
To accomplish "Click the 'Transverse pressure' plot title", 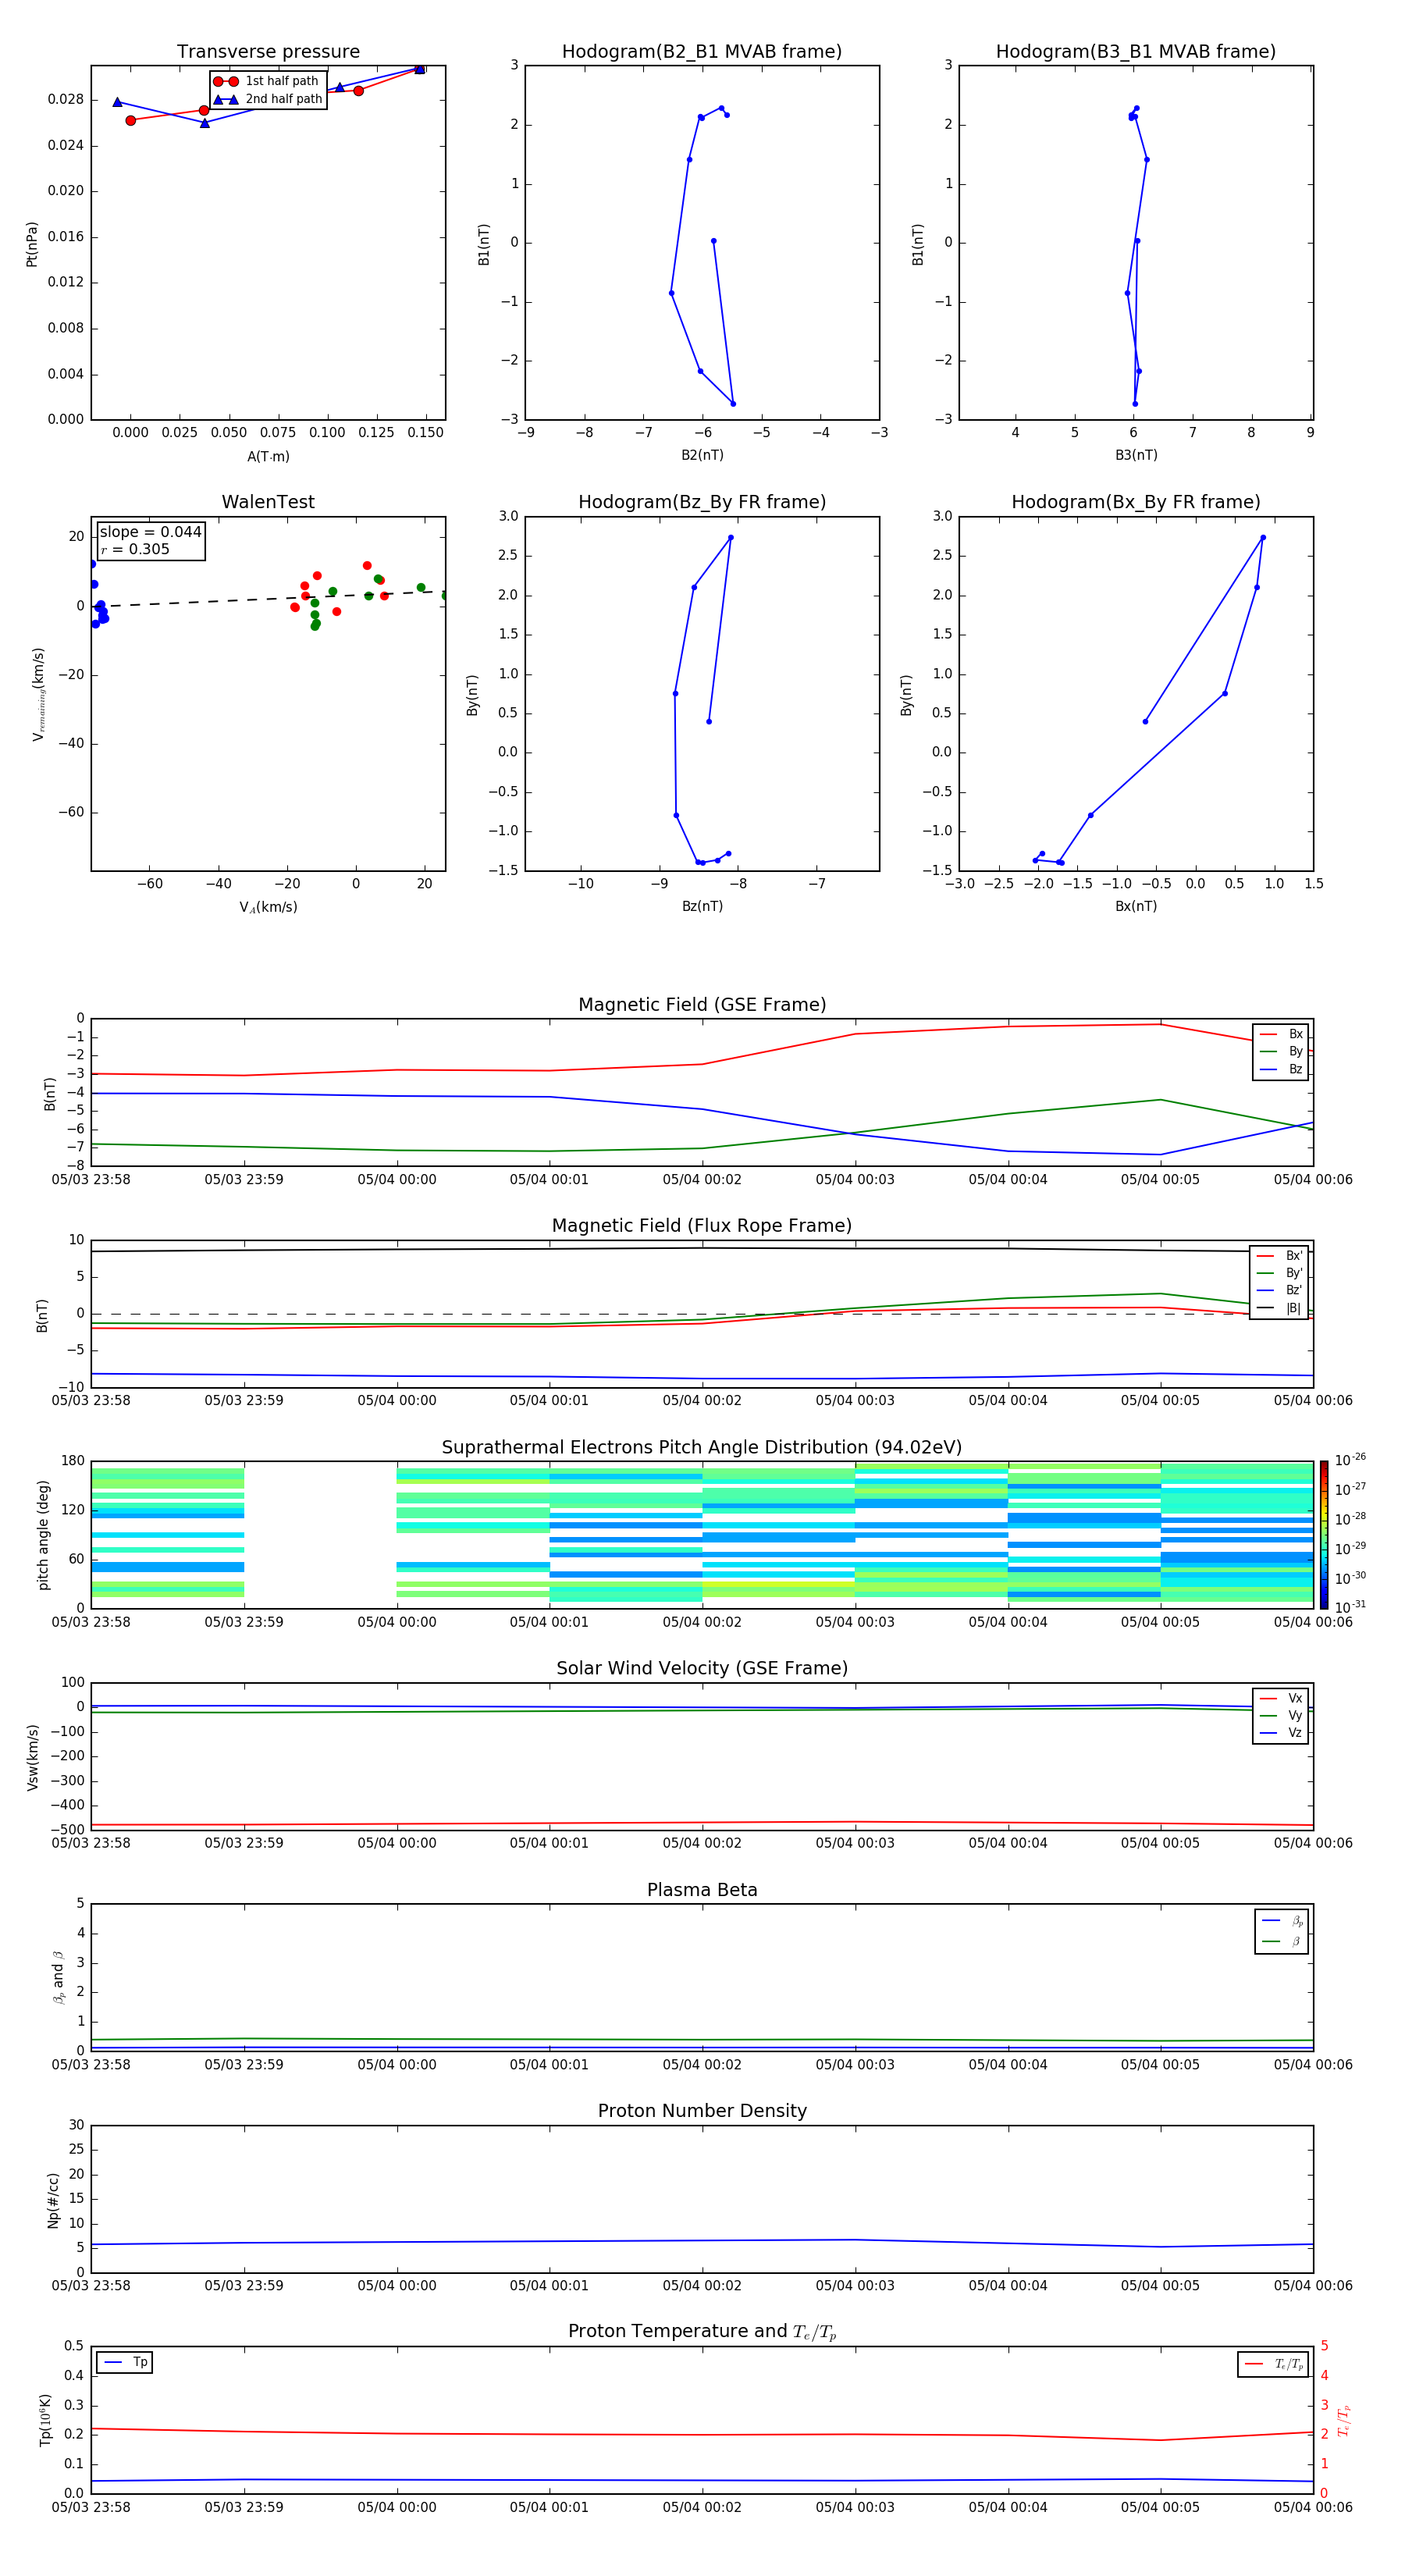I will click(268, 52).
